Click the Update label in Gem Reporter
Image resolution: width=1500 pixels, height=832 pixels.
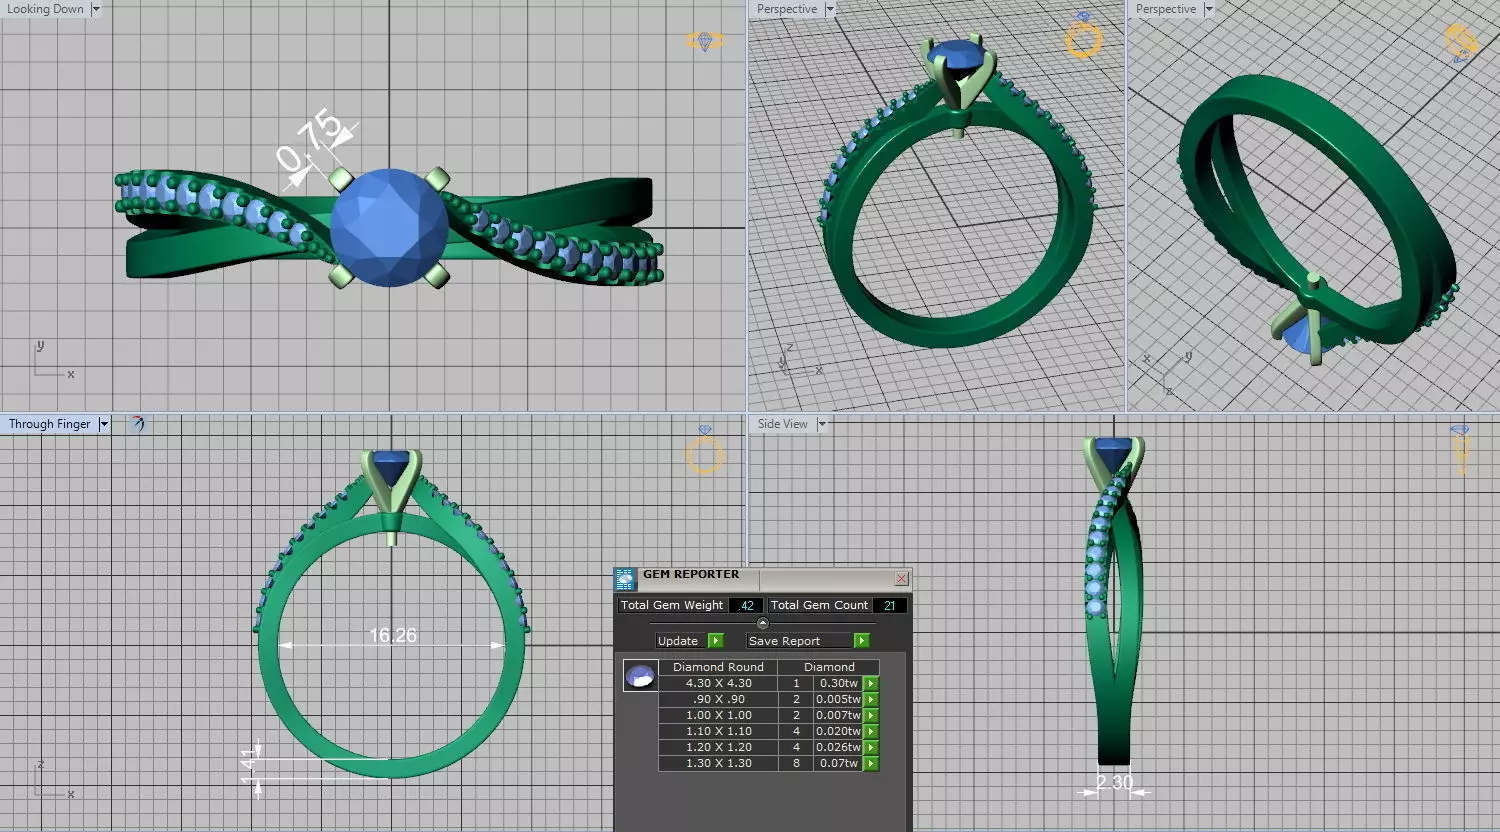pyautogui.click(x=678, y=641)
